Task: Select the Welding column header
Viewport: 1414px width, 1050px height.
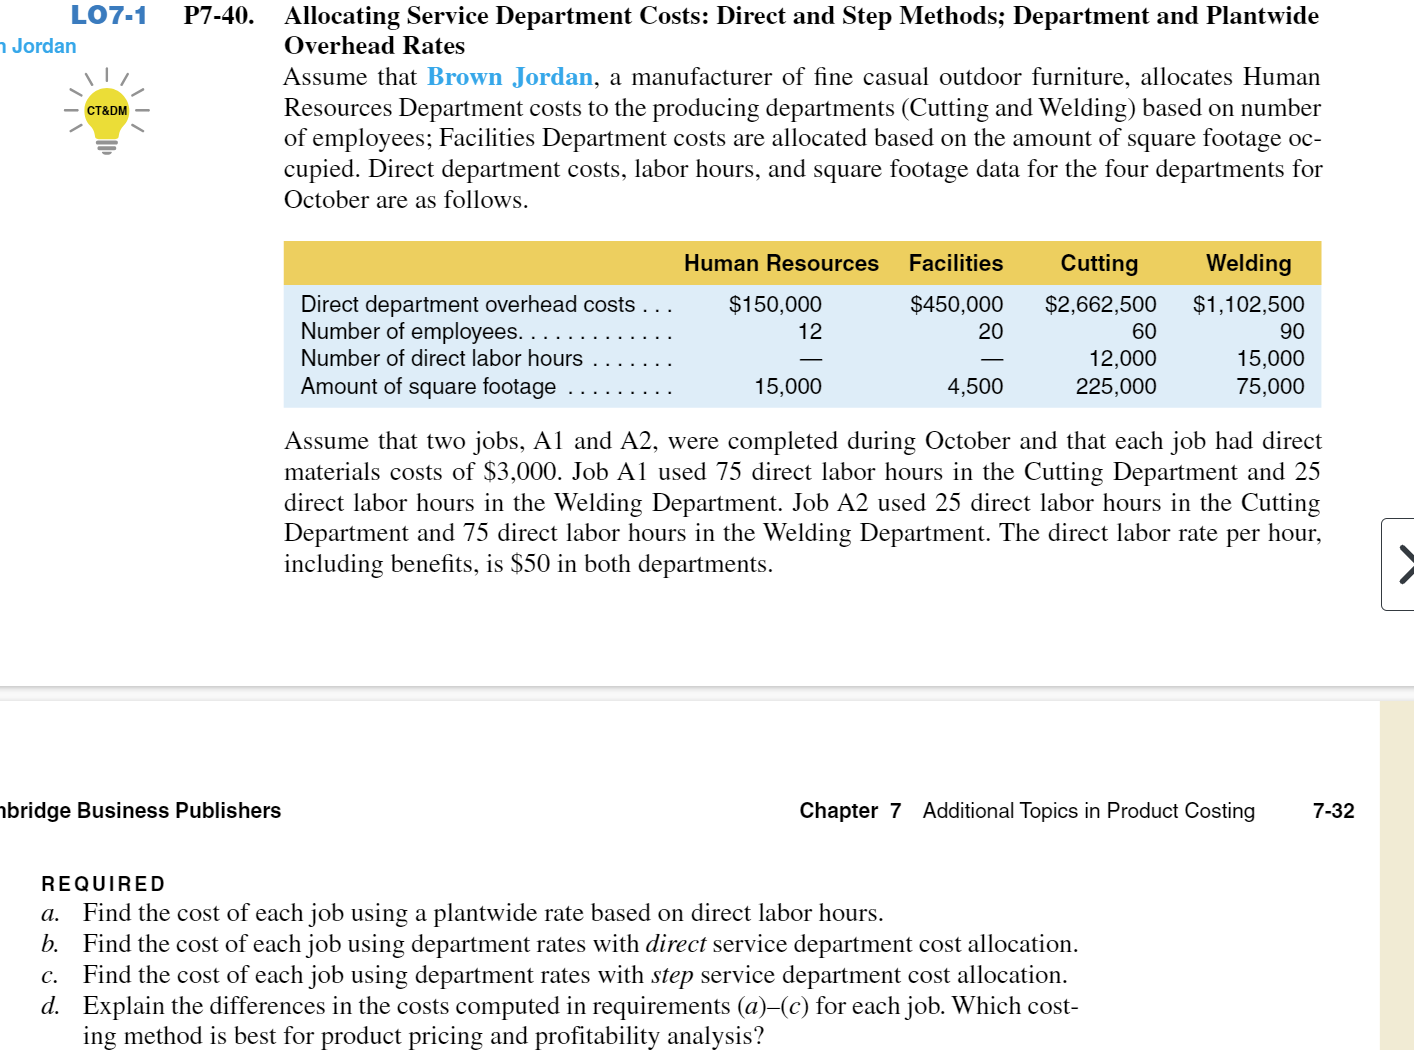Action: (x=1248, y=263)
